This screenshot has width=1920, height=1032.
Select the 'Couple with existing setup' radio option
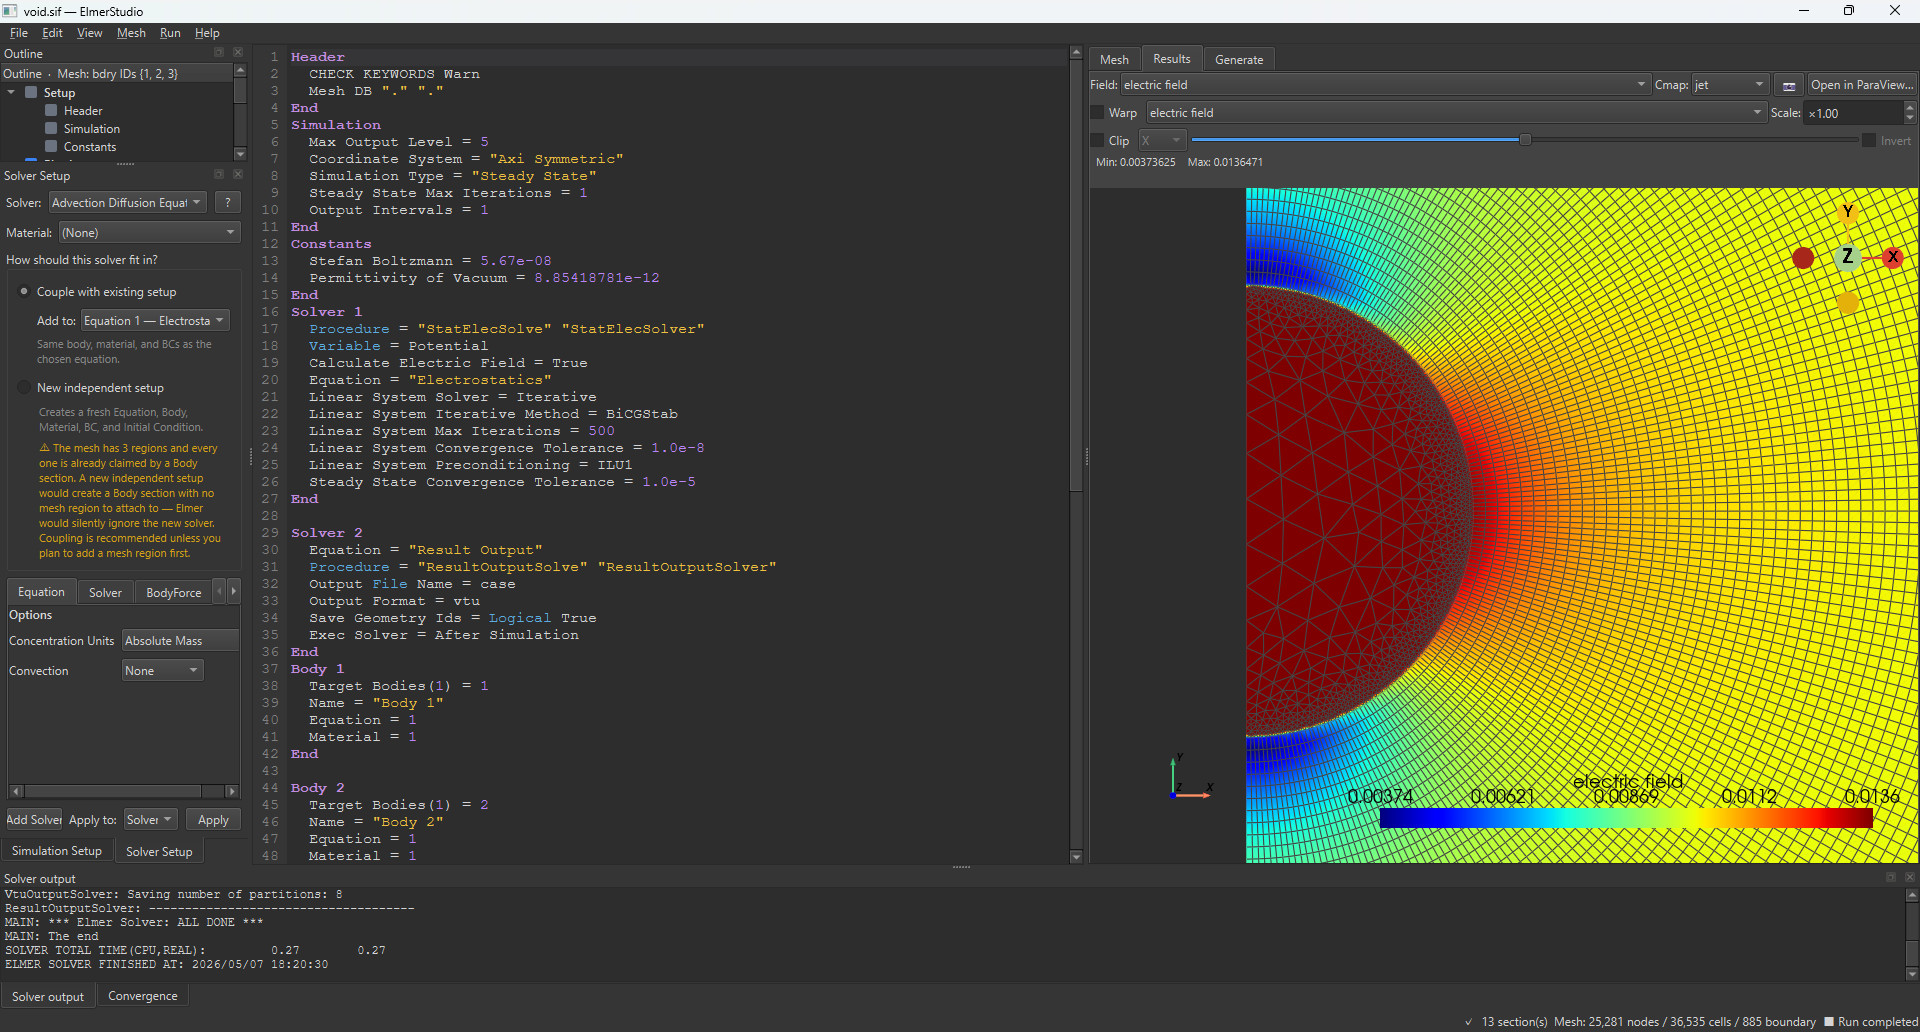point(24,291)
